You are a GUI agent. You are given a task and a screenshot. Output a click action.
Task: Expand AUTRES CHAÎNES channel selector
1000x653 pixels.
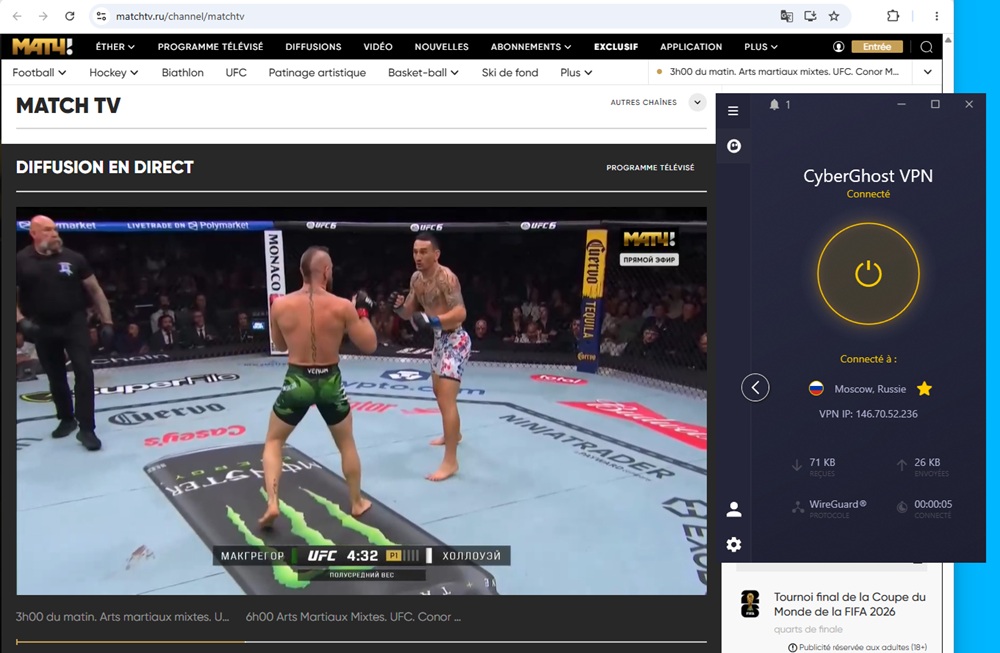point(697,102)
